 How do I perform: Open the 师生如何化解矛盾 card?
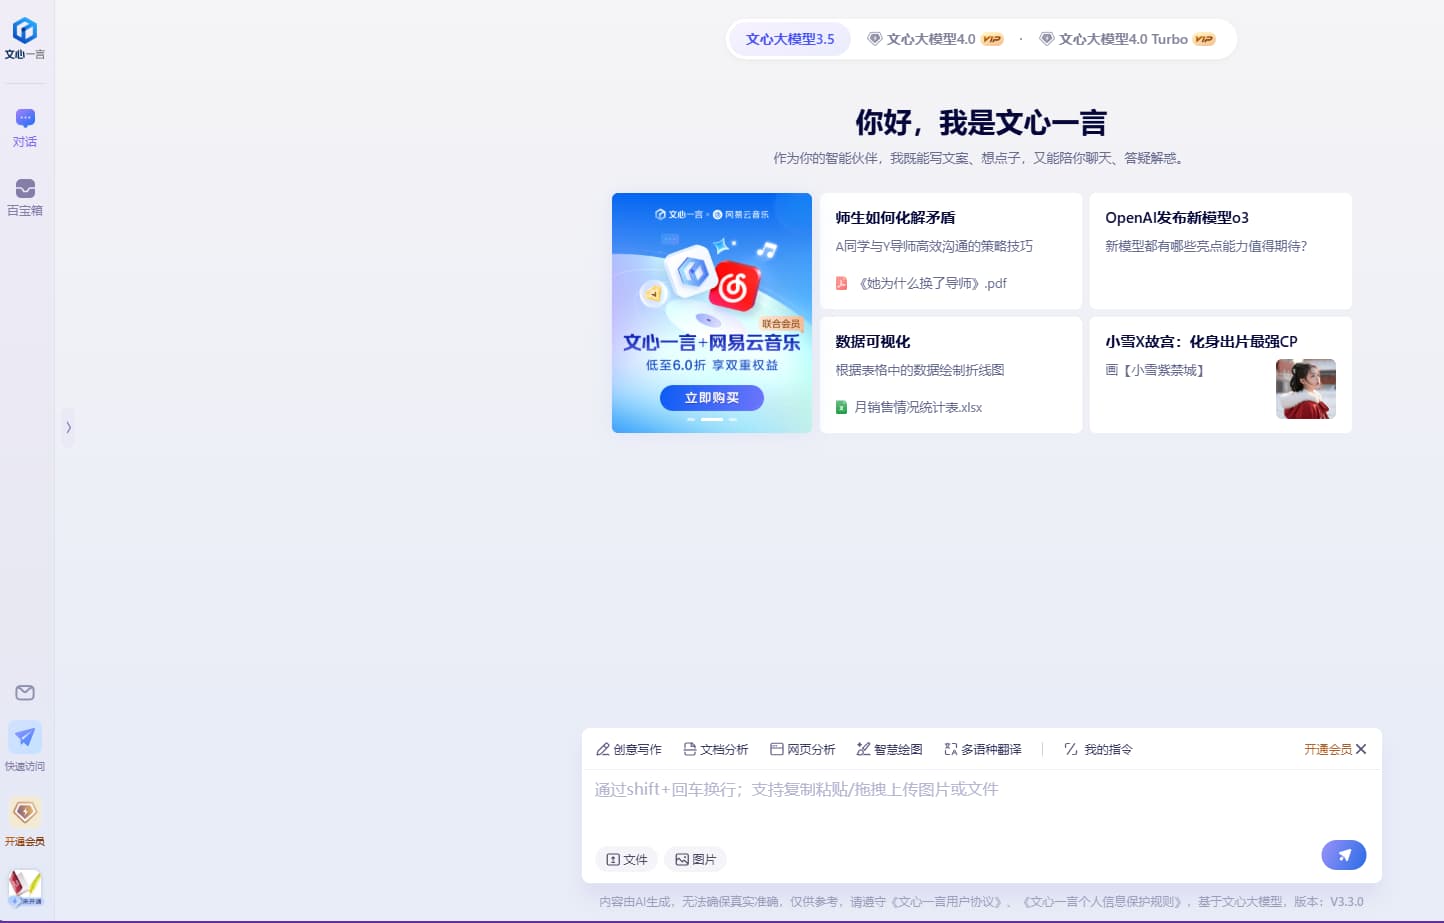coord(951,251)
